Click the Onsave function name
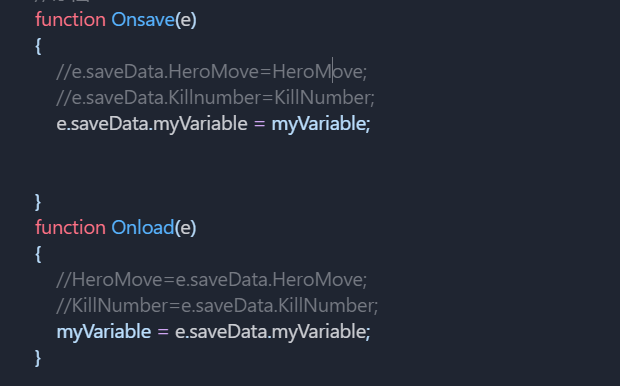Viewport: 620px width, 386px height. [x=143, y=20]
